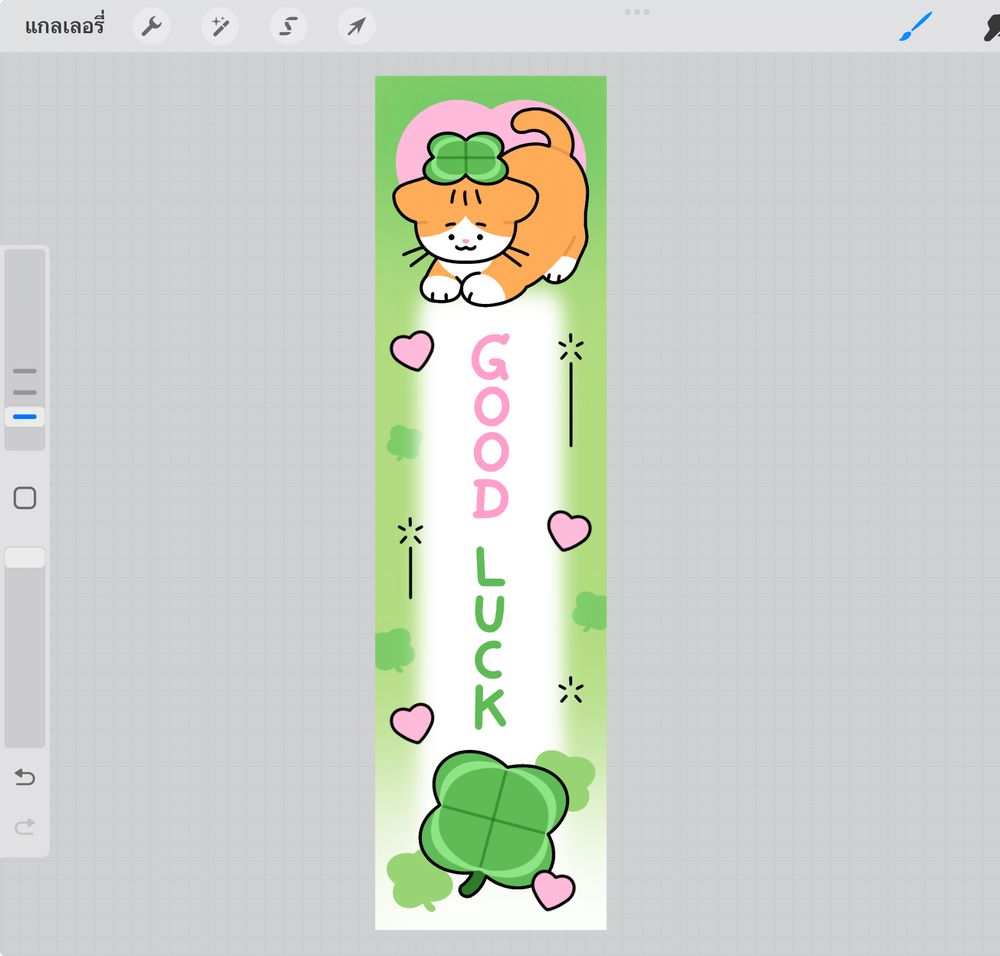Viewport: 1000px width, 956px height.
Task: Tap the large four-leaf clover on the canvas
Action: (x=492, y=823)
